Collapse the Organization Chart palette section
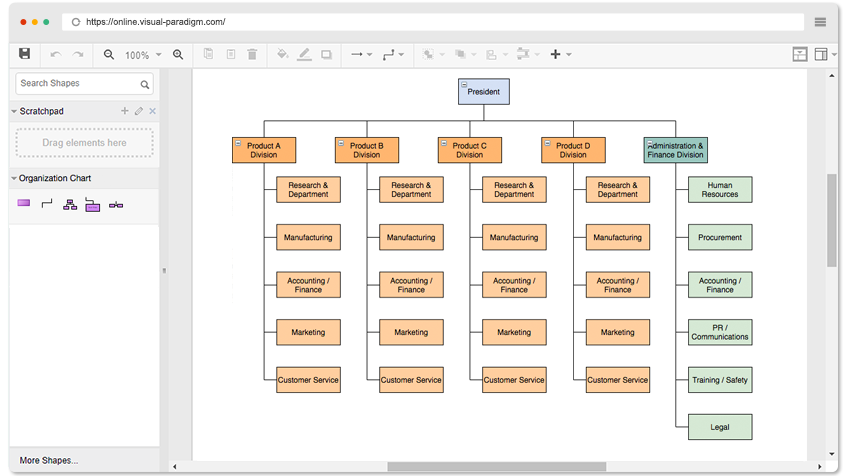This screenshot has width=848, height=476. [x=14, y=179]
